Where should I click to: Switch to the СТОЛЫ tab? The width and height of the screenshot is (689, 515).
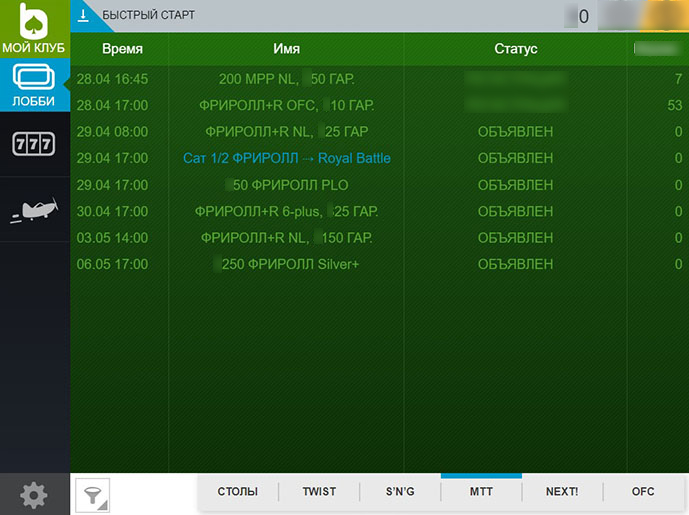(x=237, y=492)
